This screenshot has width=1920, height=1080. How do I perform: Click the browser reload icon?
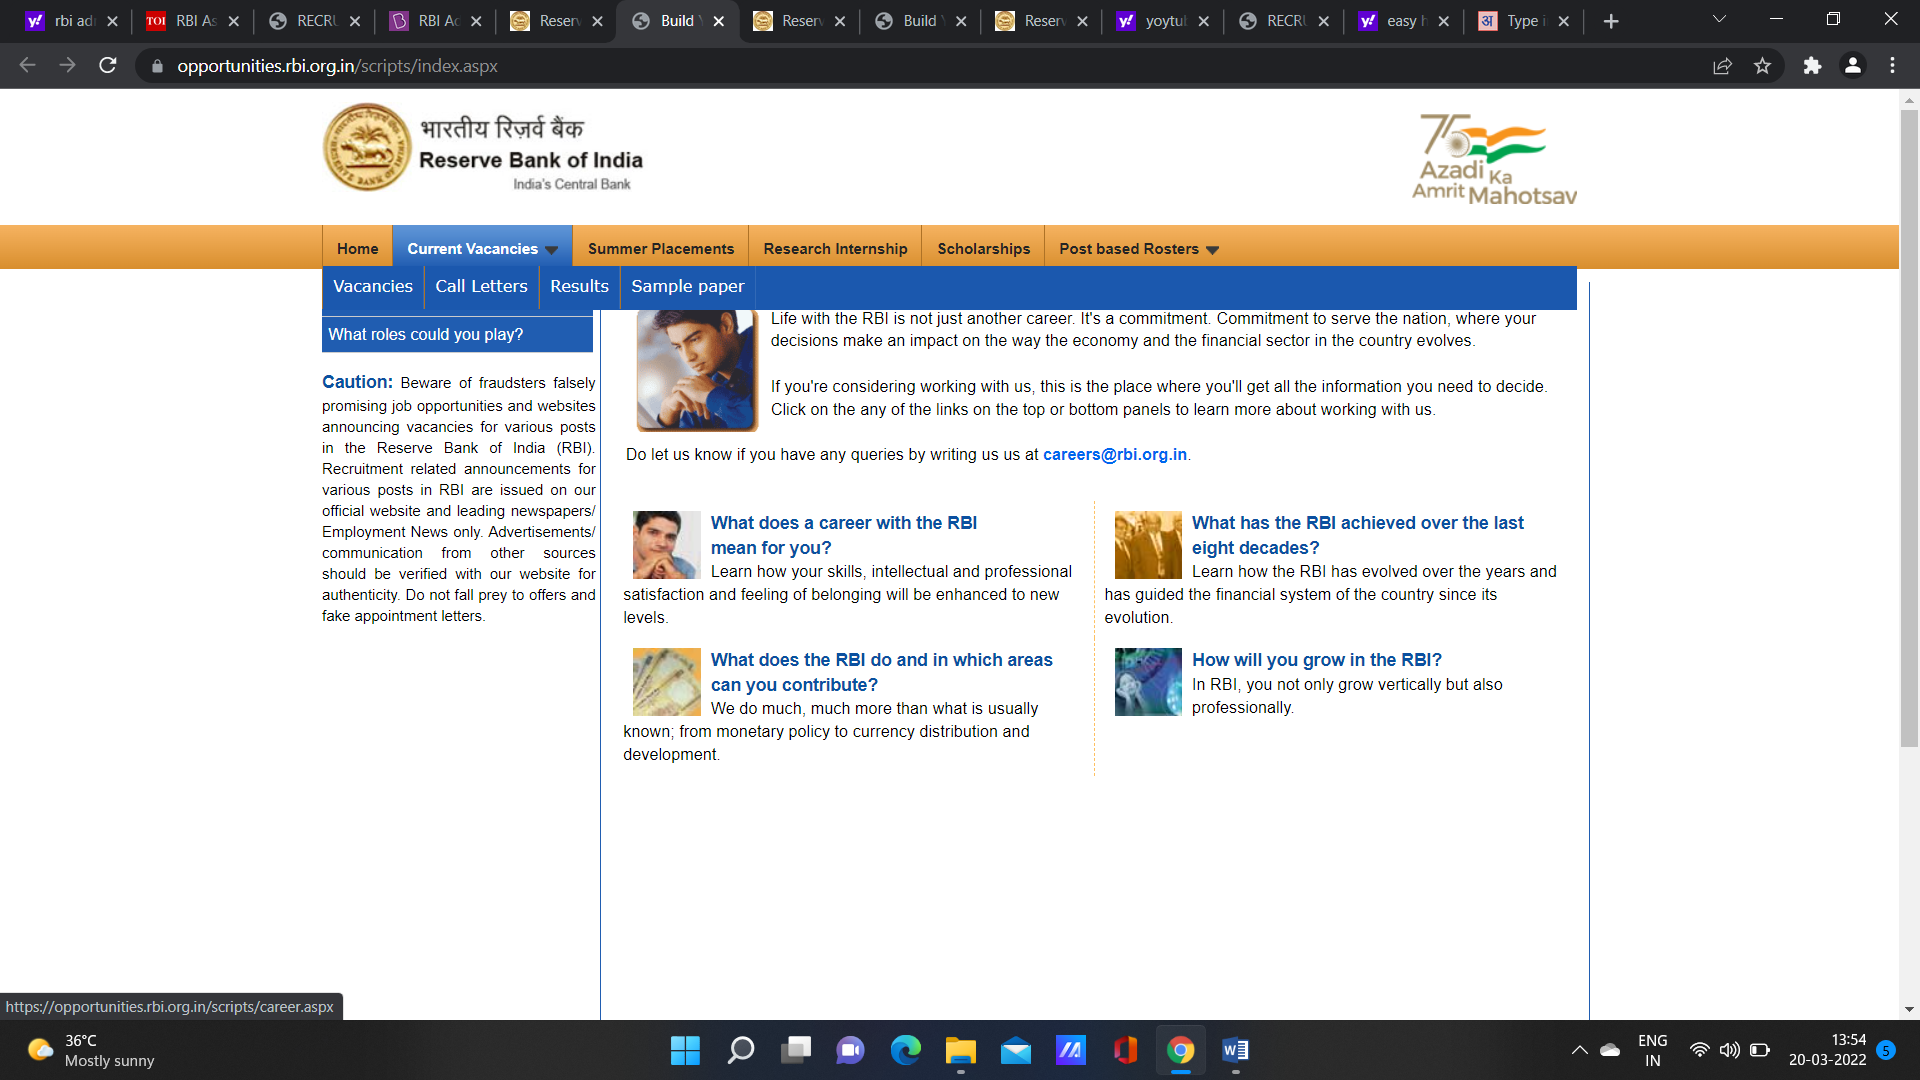[x=108, y=66]
